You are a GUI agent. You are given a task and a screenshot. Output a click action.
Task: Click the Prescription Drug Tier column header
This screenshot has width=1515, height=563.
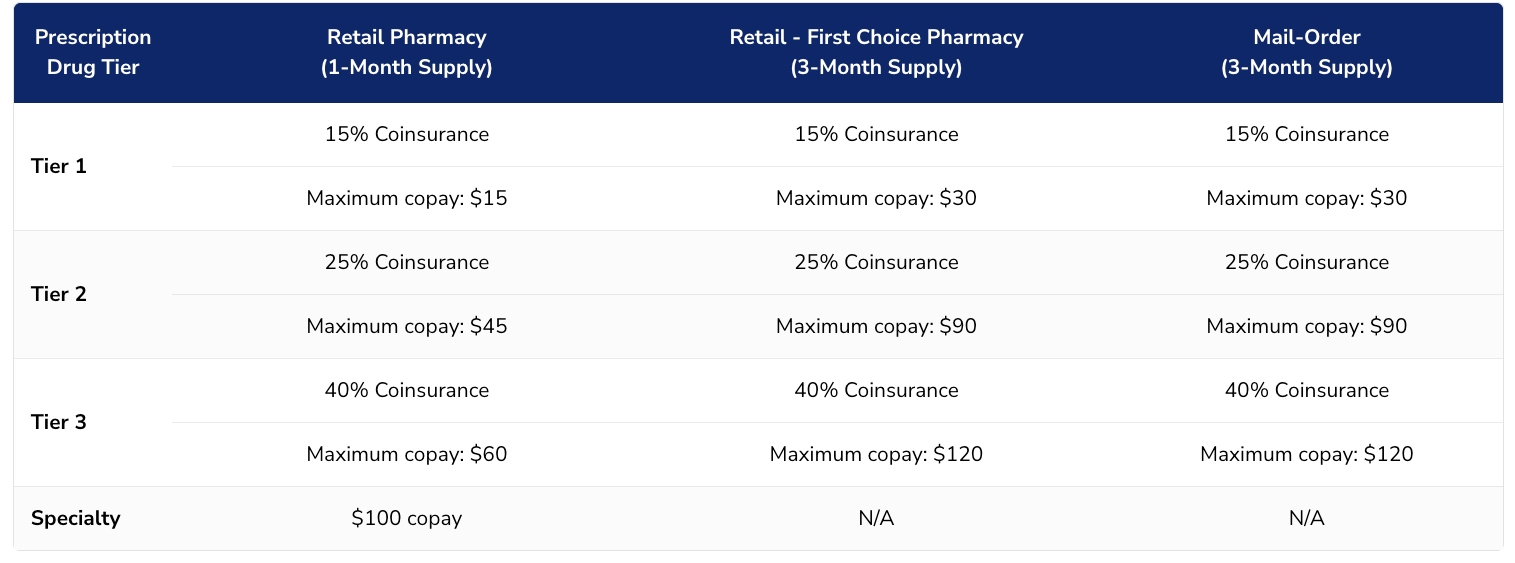pyautogui.click(x=93, y=52)
